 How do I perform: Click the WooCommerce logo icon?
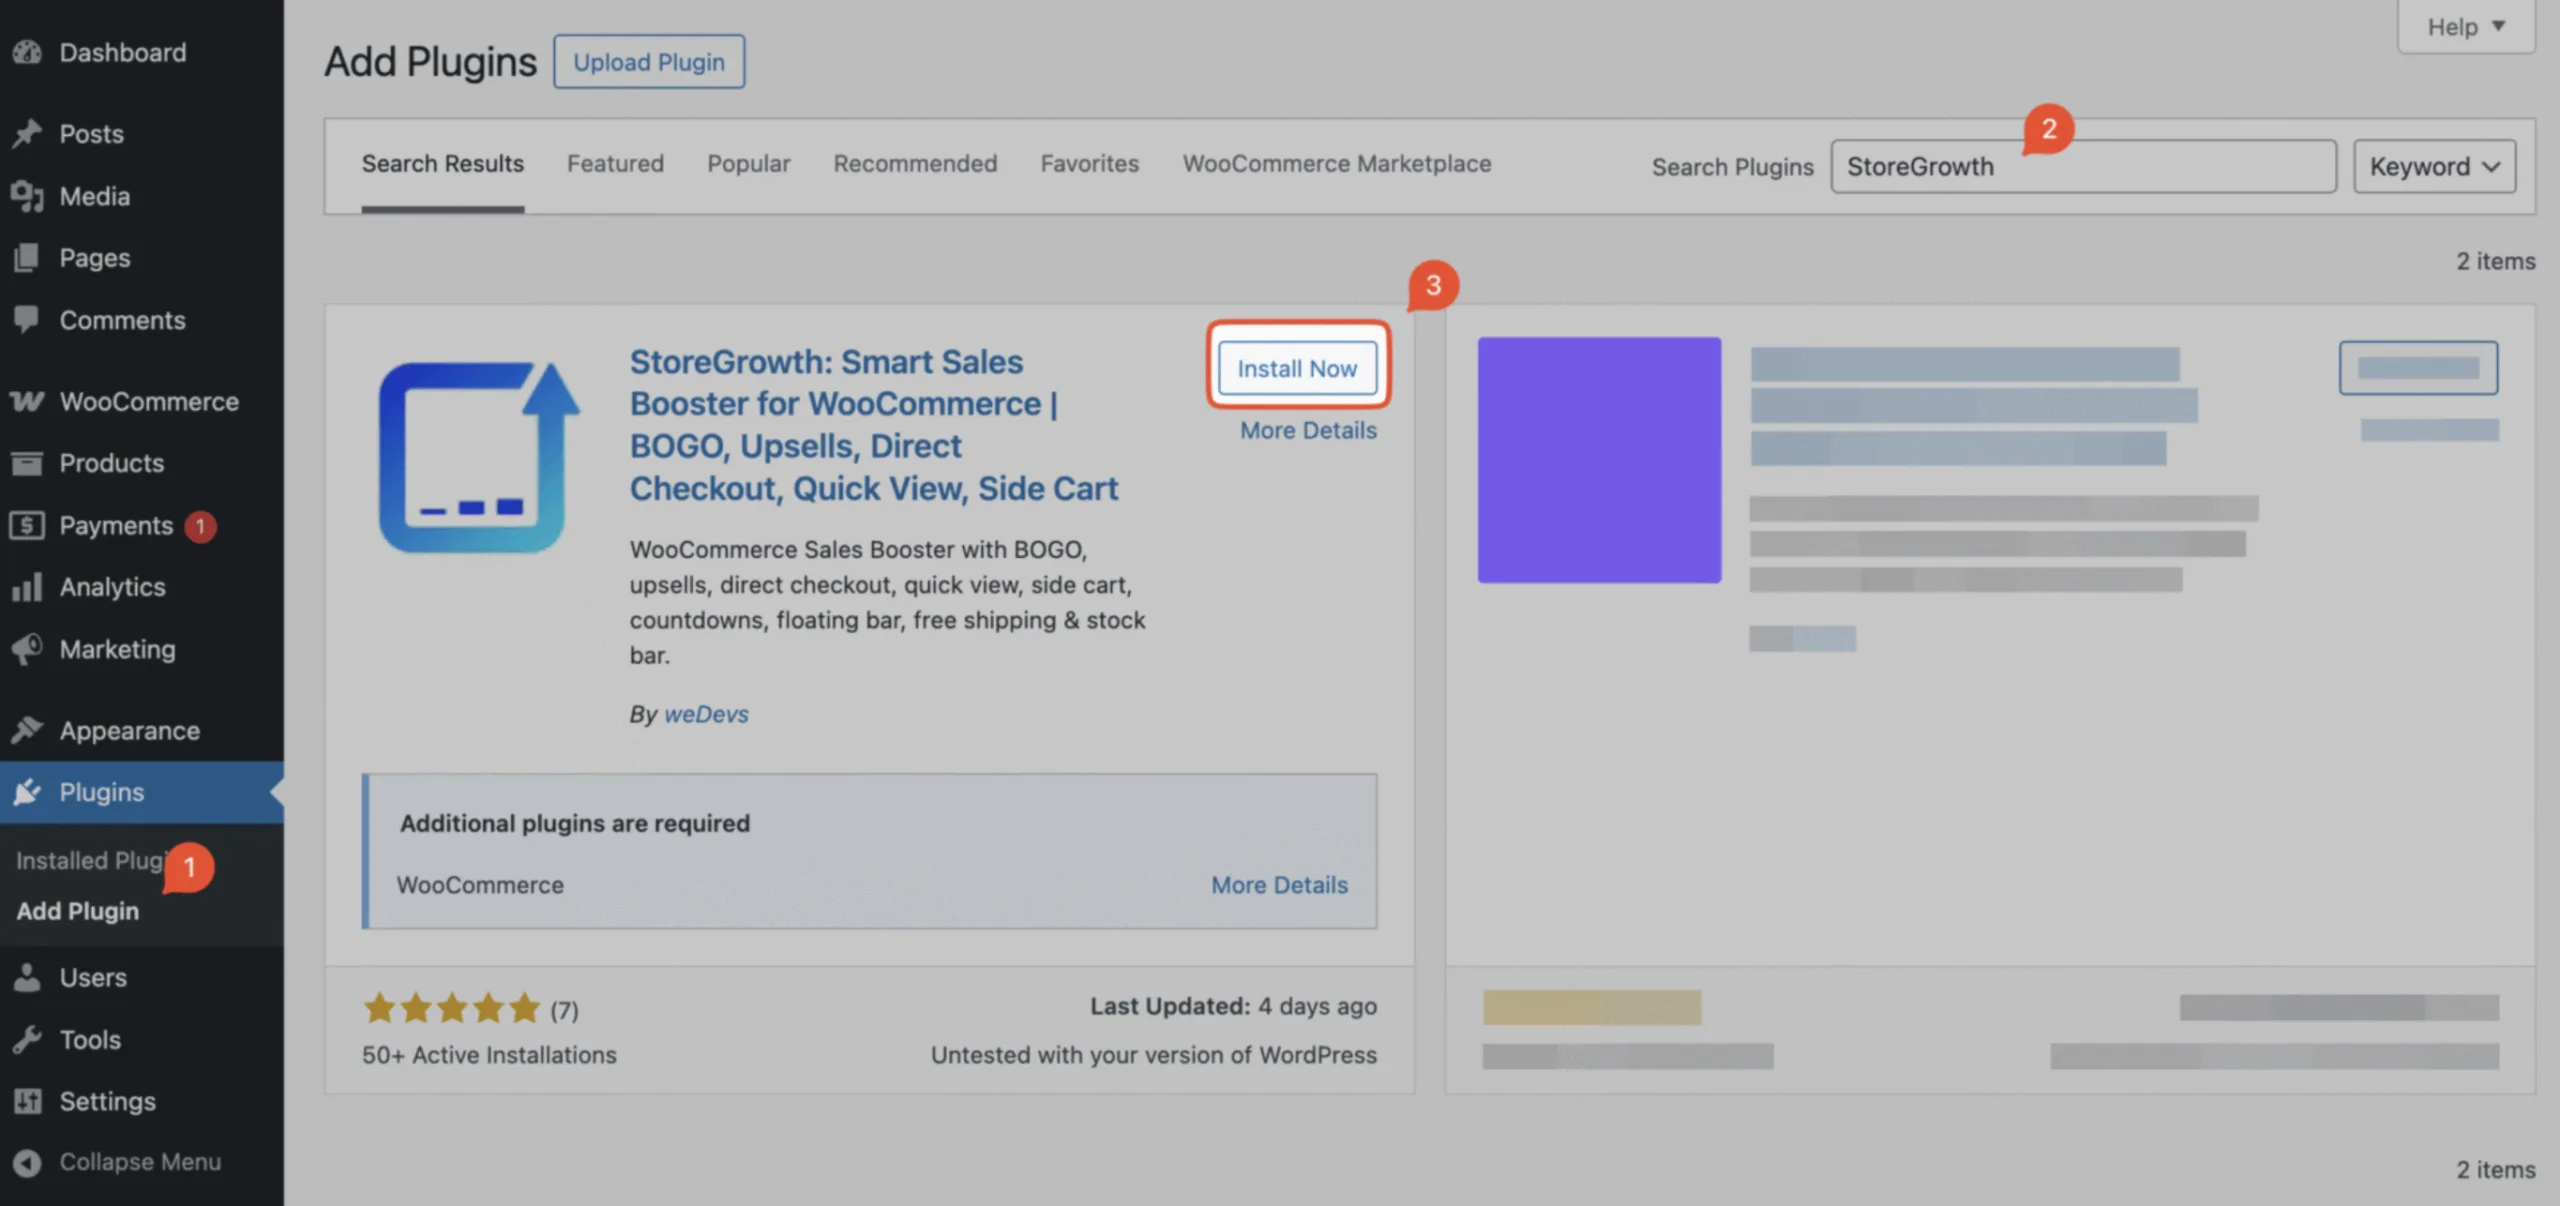click(27, 401)
